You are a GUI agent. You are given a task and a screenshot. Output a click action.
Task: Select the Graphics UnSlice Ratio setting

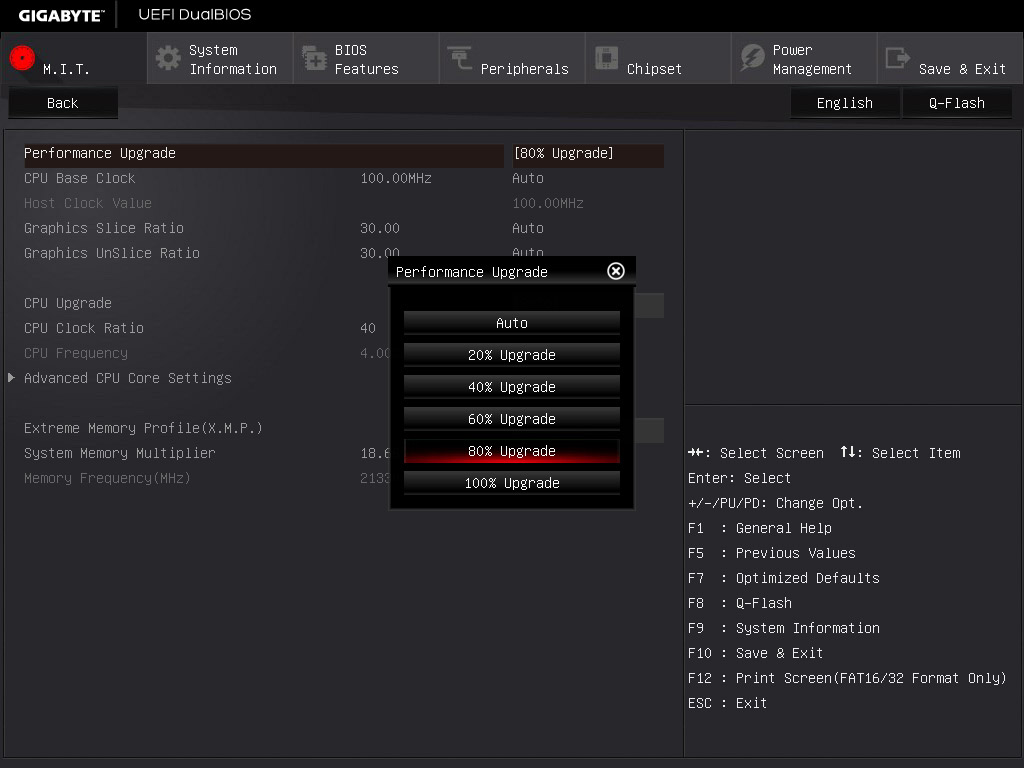click(x=112, y=253)
